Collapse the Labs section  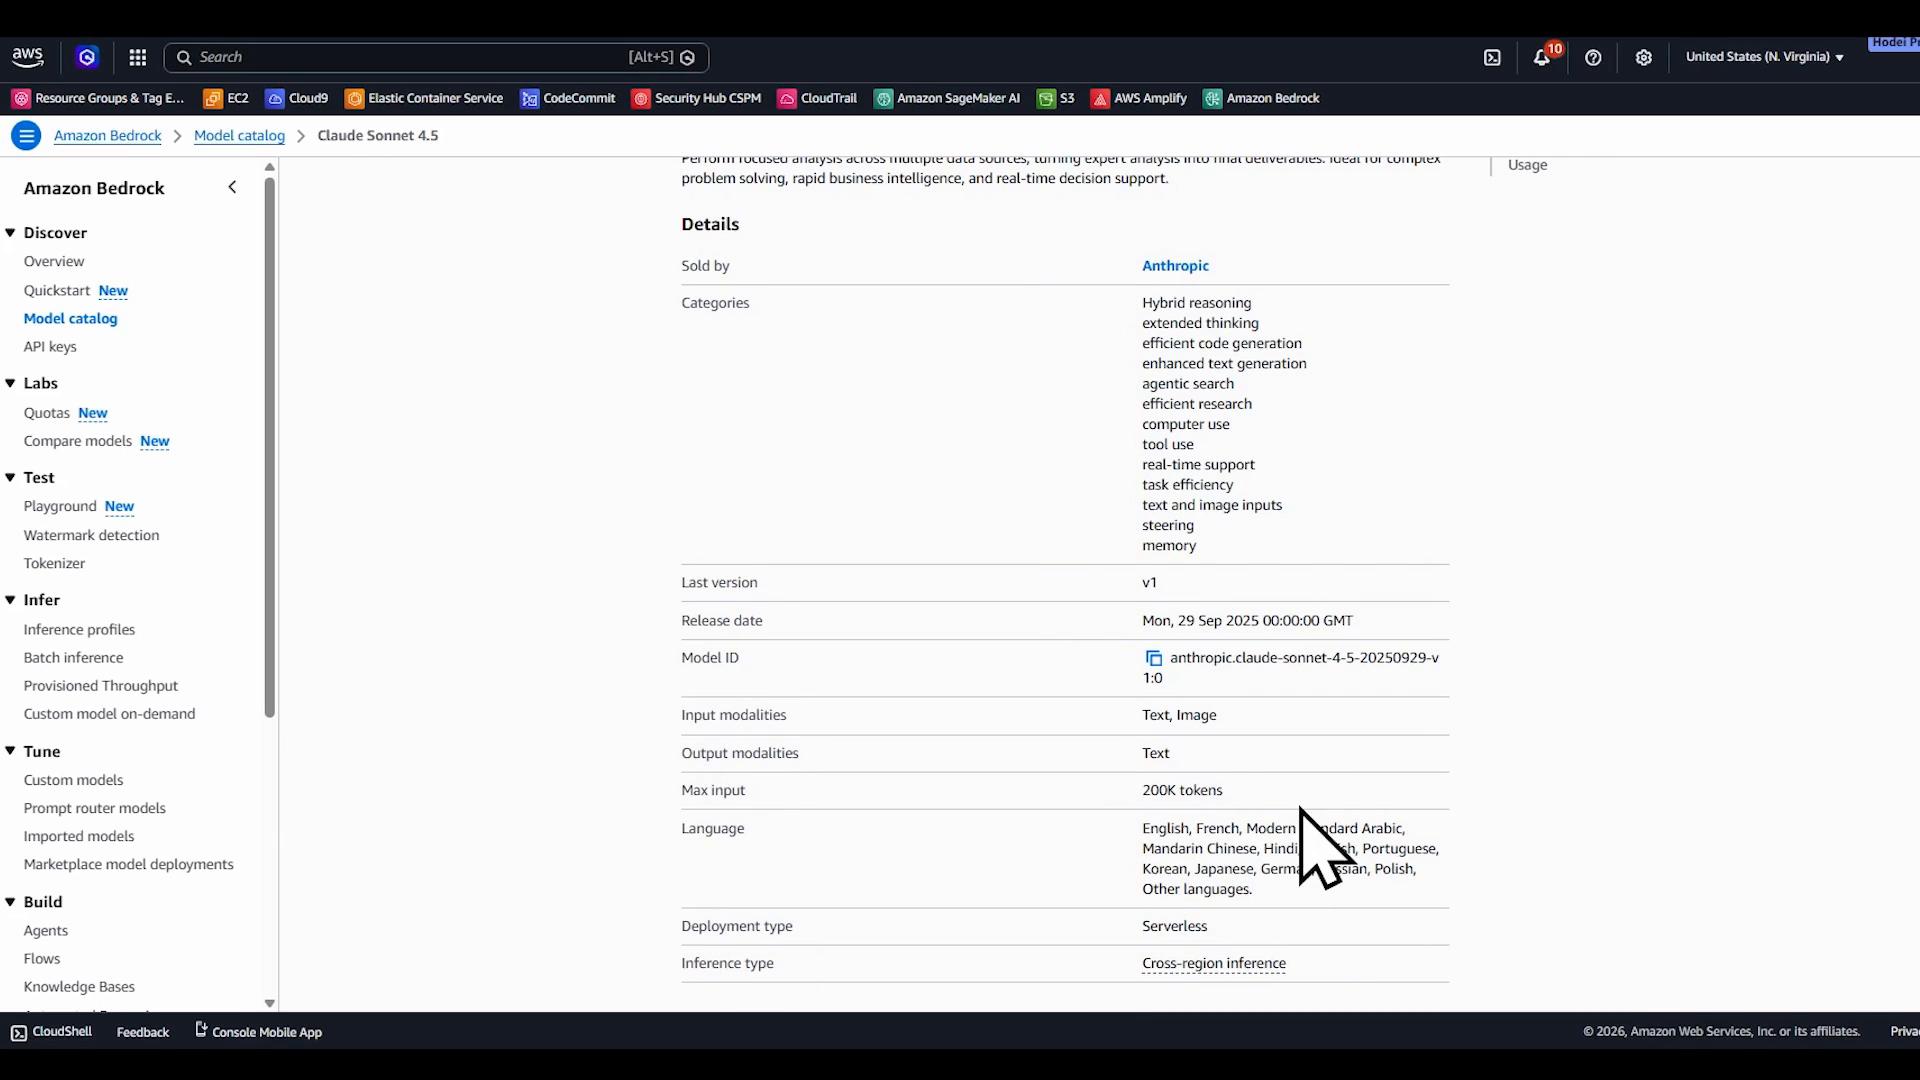pyautogui.click(x=10, y=383)
